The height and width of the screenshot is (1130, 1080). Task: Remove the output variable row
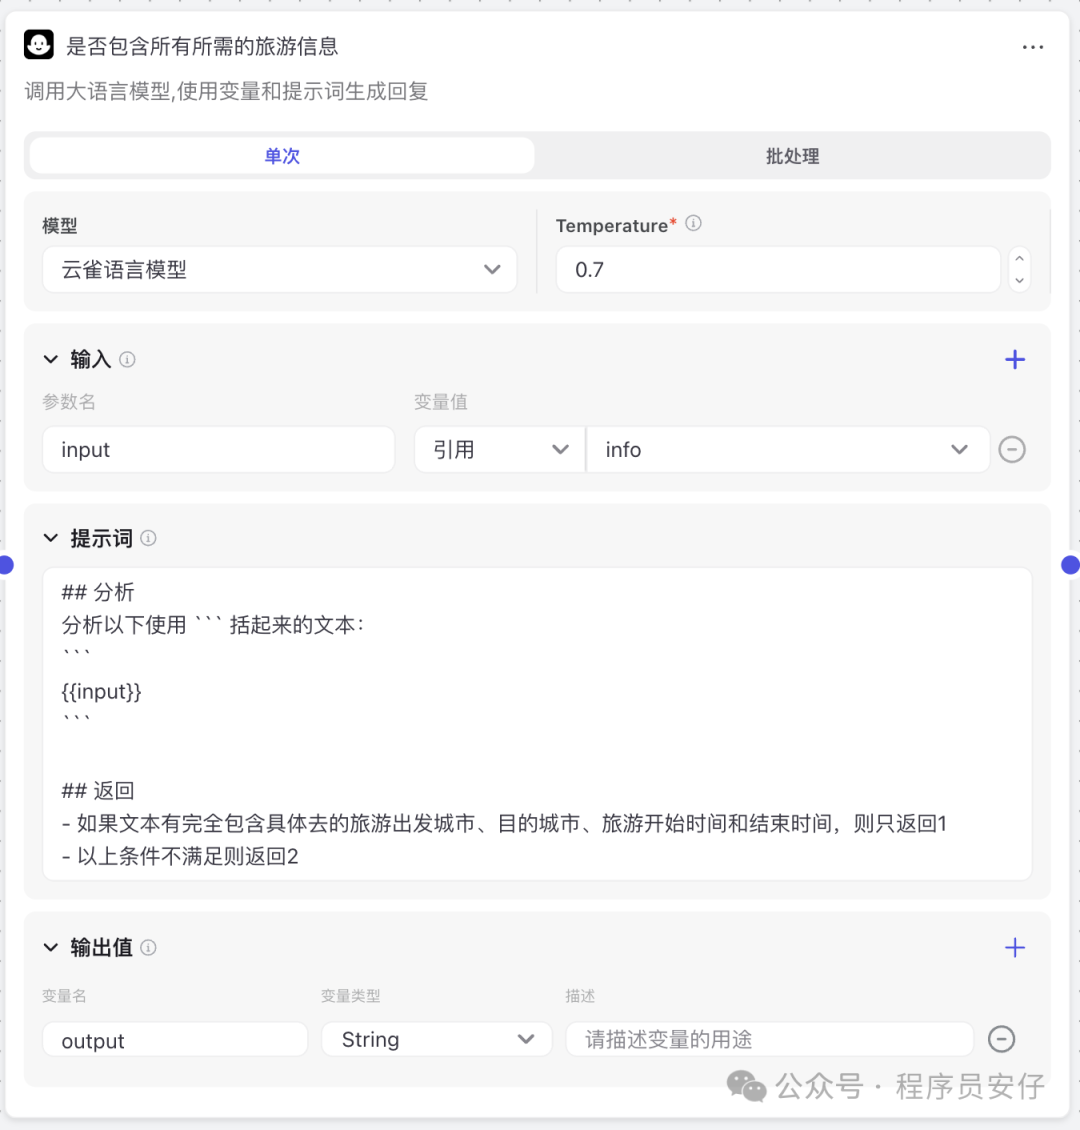[x=1001, y=1039]
